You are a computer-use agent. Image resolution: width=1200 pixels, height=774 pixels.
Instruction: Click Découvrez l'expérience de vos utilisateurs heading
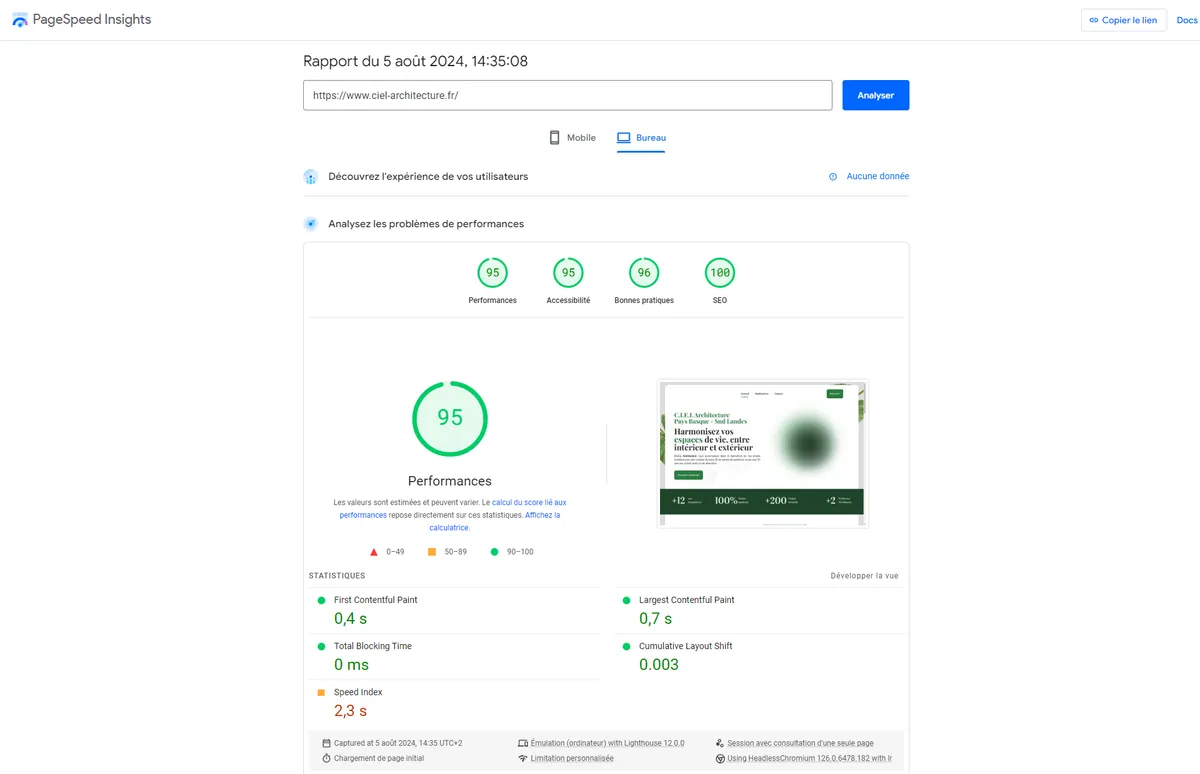point(428,176)
